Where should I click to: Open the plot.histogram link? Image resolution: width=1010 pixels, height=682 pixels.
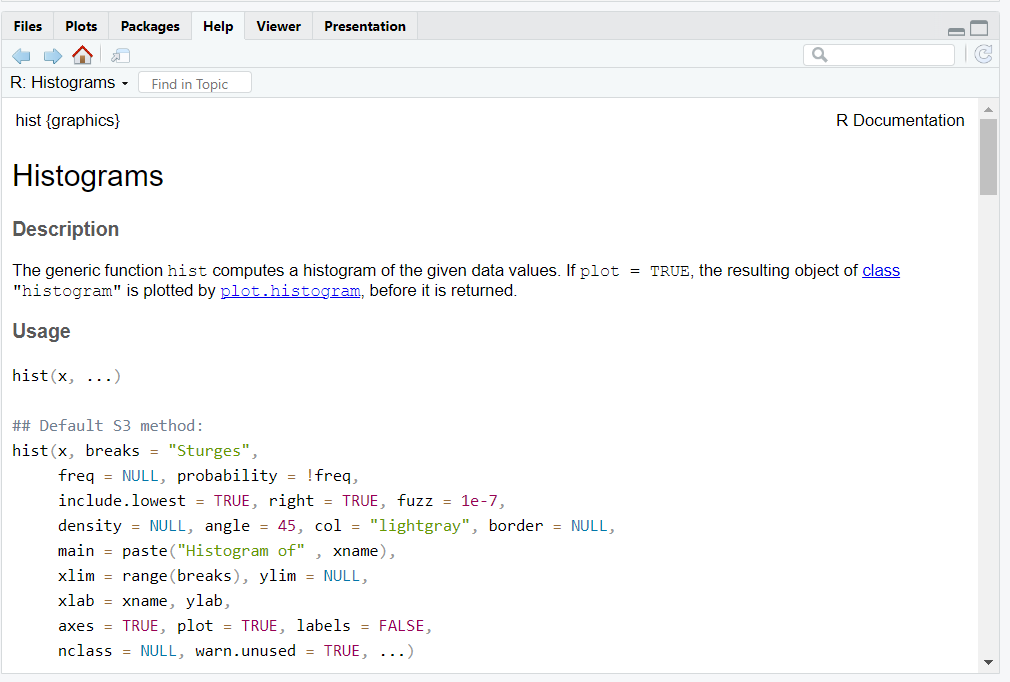pos(290,291)
